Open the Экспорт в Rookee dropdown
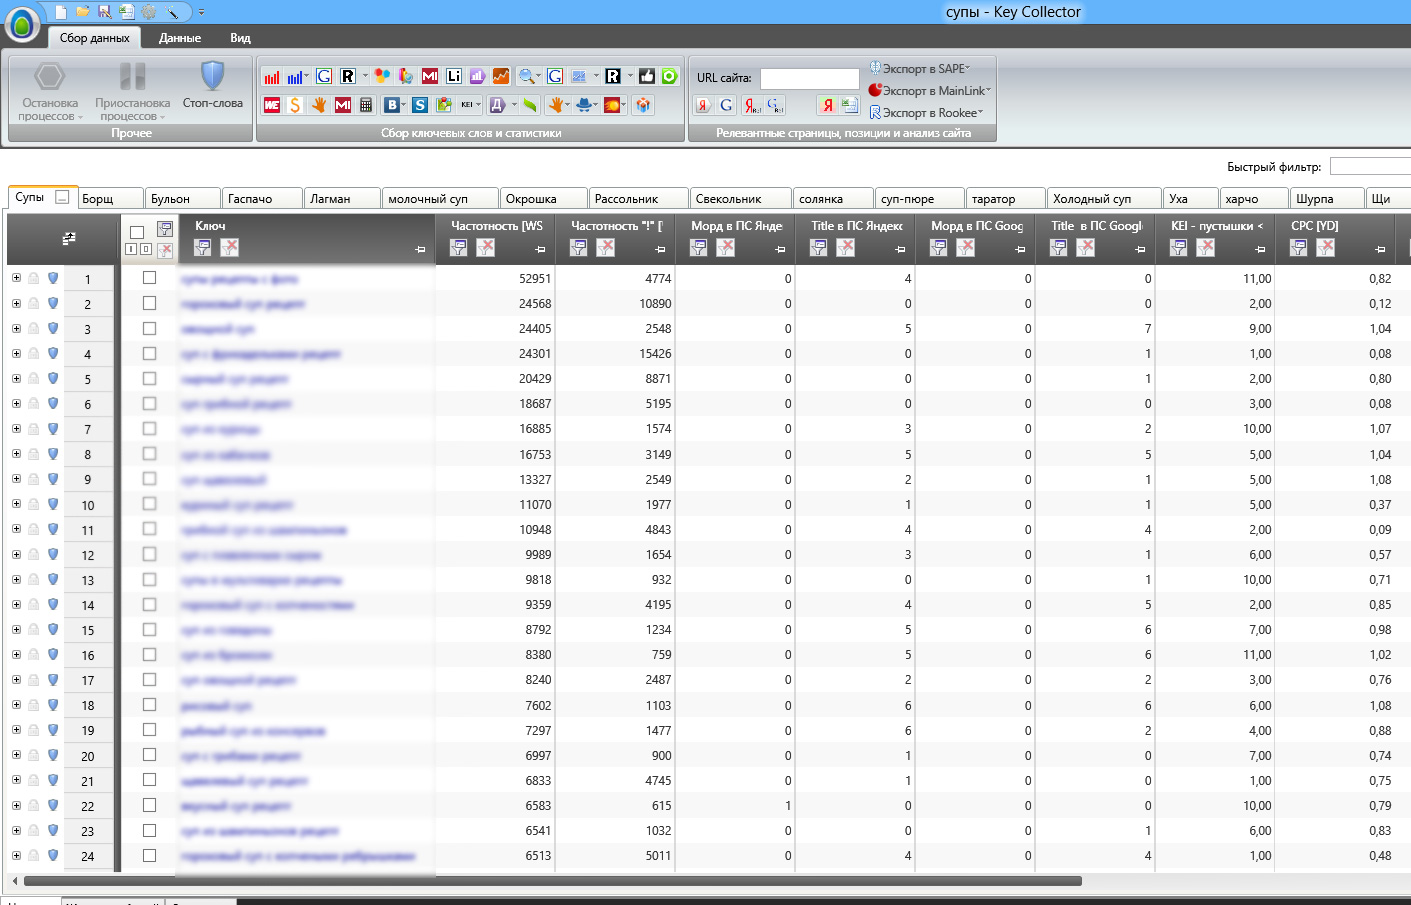1411x905 pixels. [x=926, y=113]
